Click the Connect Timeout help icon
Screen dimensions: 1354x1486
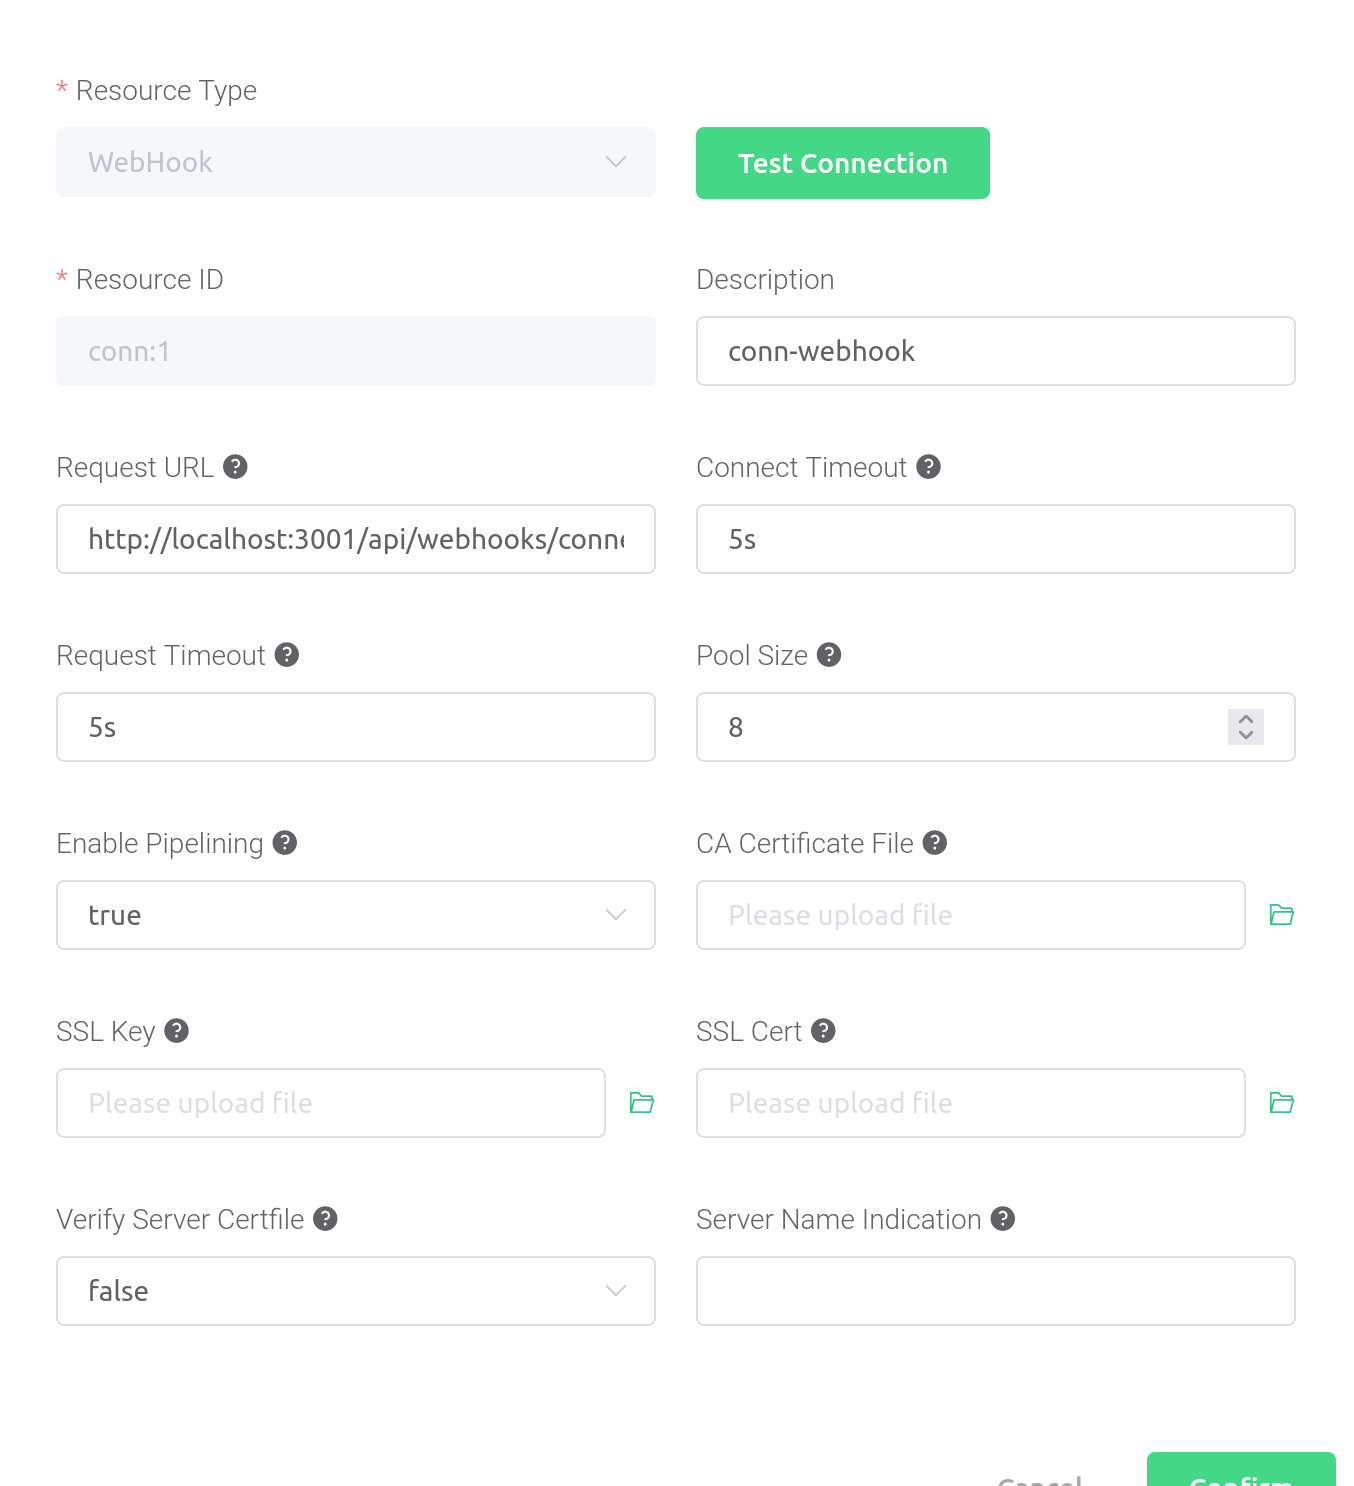click(928, 466)
